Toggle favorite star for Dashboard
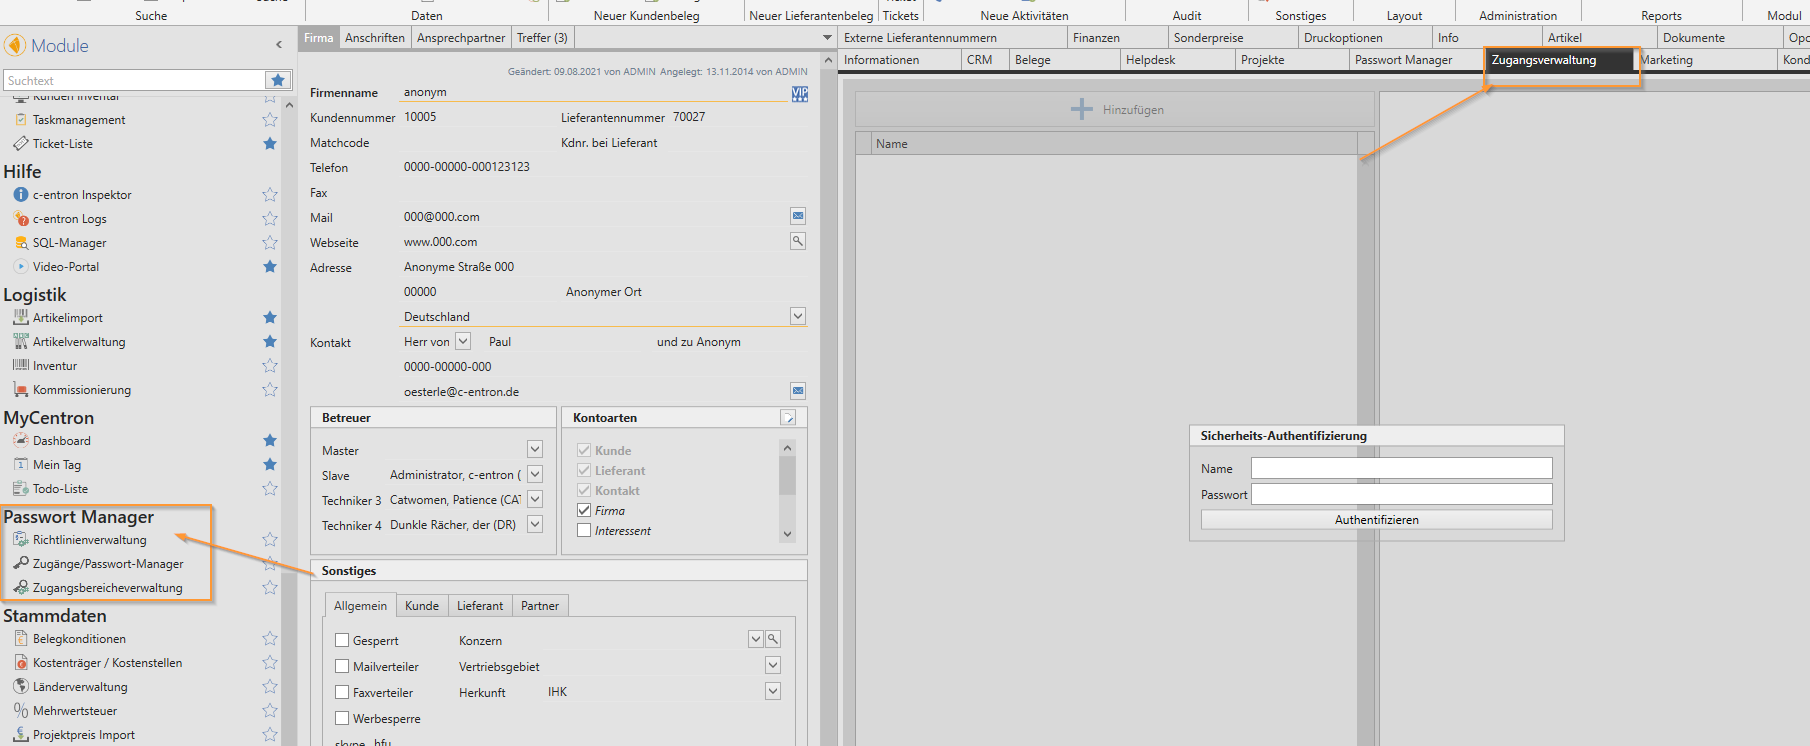1810x746 pixels. click(x=270, y=441)
